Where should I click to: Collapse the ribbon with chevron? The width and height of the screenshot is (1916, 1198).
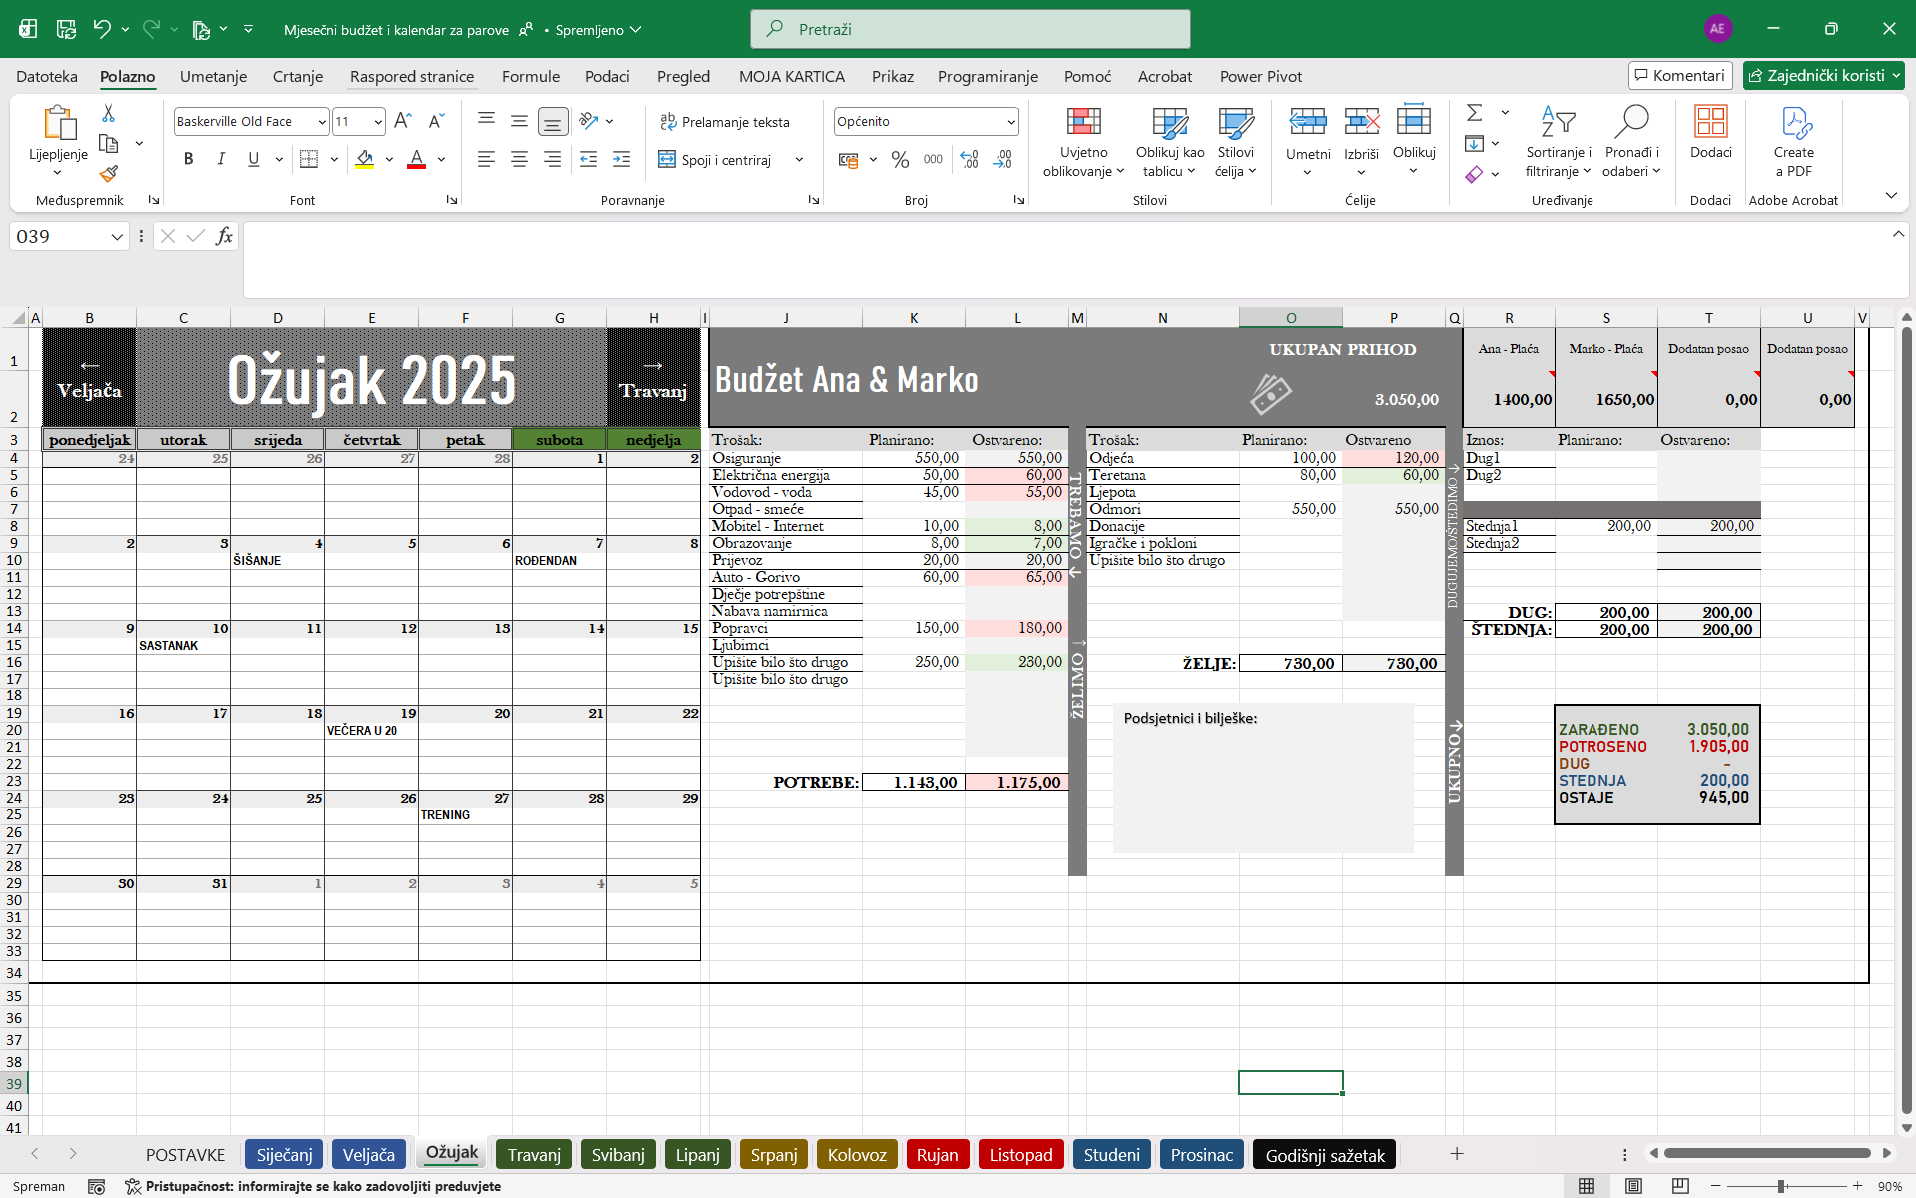[1890, 195]
